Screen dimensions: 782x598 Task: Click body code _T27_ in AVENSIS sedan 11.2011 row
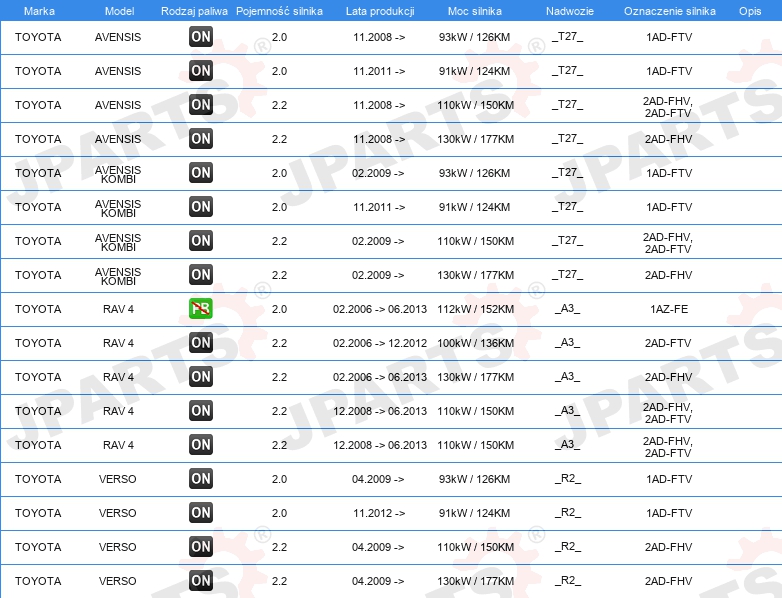pos(568,71)
